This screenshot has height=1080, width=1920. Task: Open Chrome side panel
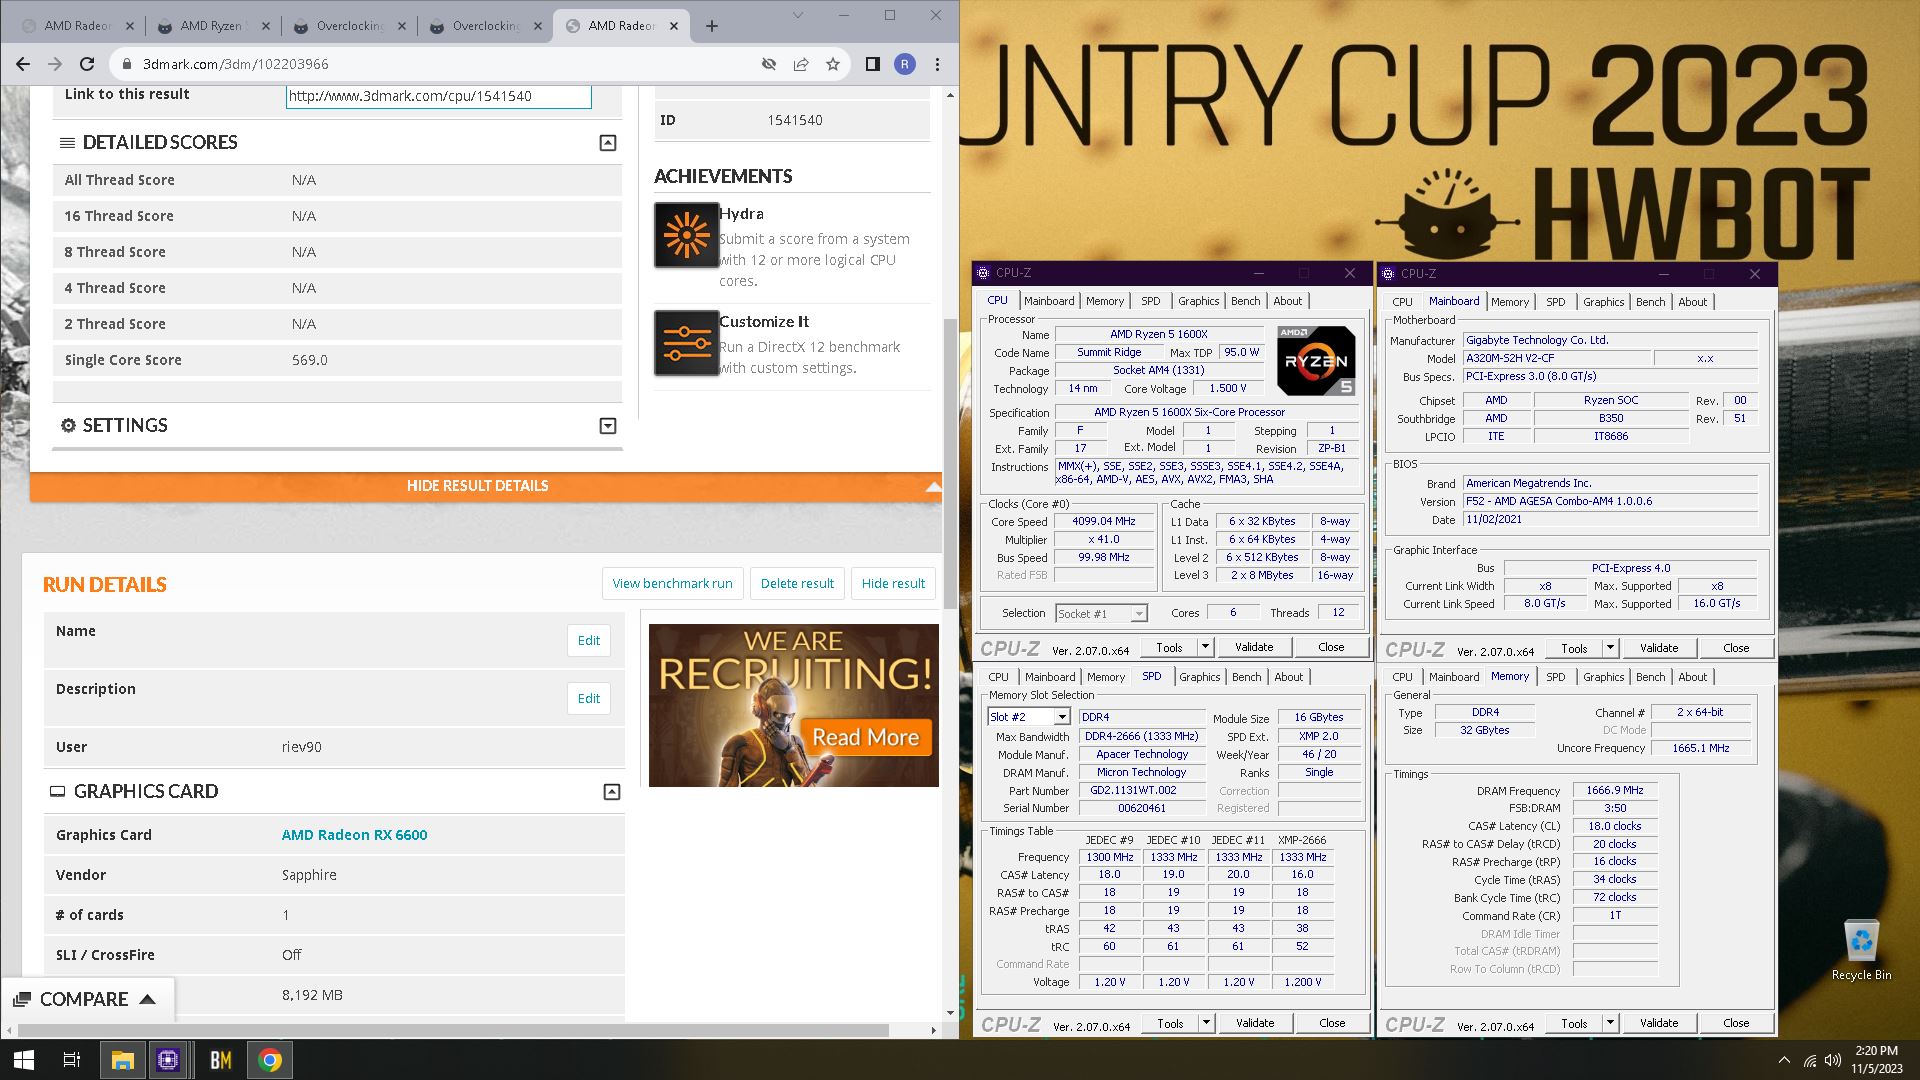[872, 64]
